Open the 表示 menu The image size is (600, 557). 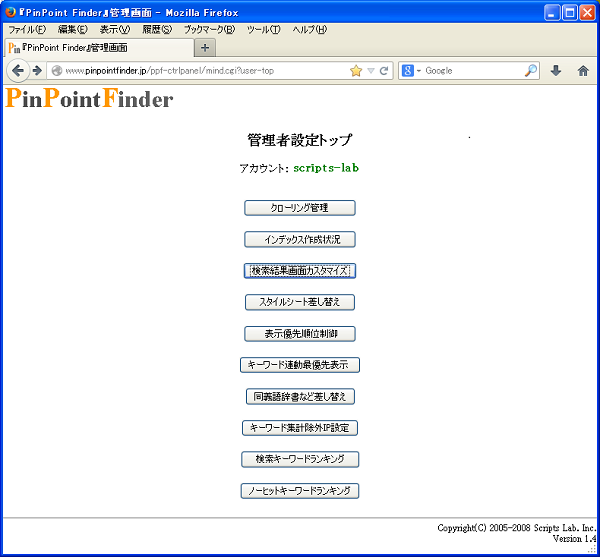pyautogui.click(x=114, y=29)
